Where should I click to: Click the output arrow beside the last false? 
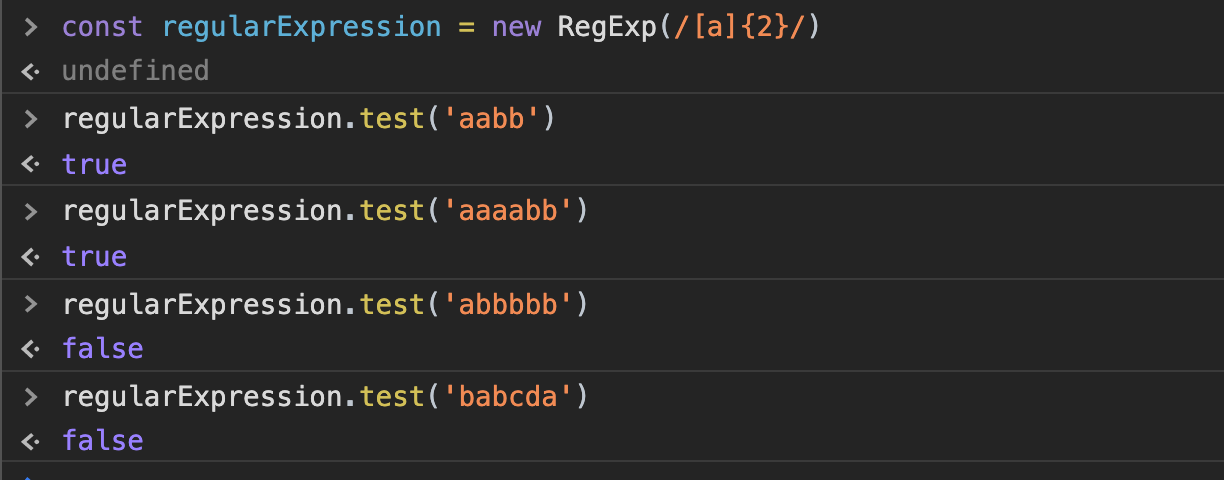click(31, 440)
